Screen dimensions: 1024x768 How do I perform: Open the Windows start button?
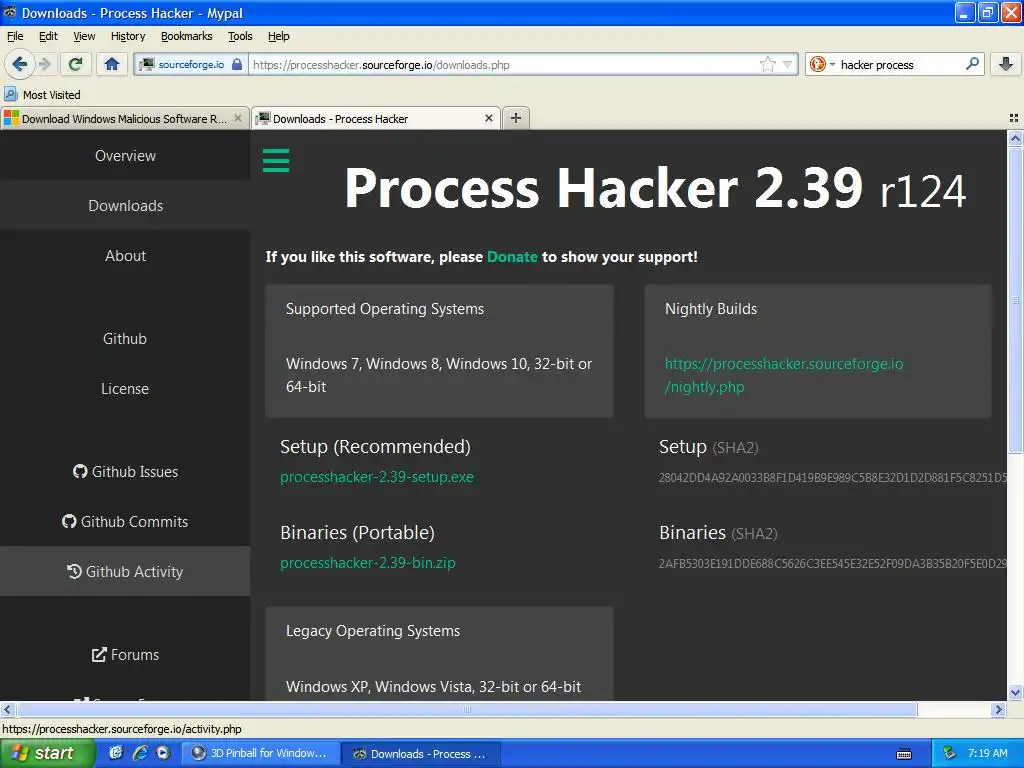tap(46, 753)
